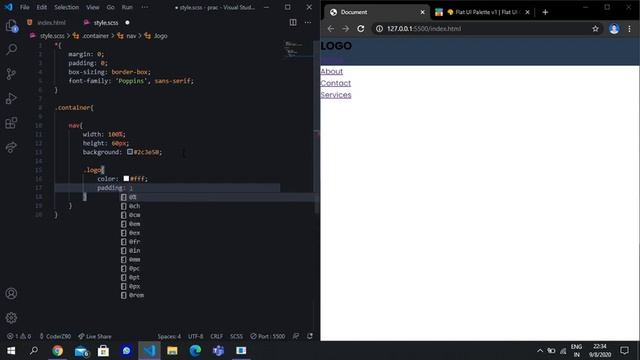
Task: Open the Extensions view
Action: (11, 123)
